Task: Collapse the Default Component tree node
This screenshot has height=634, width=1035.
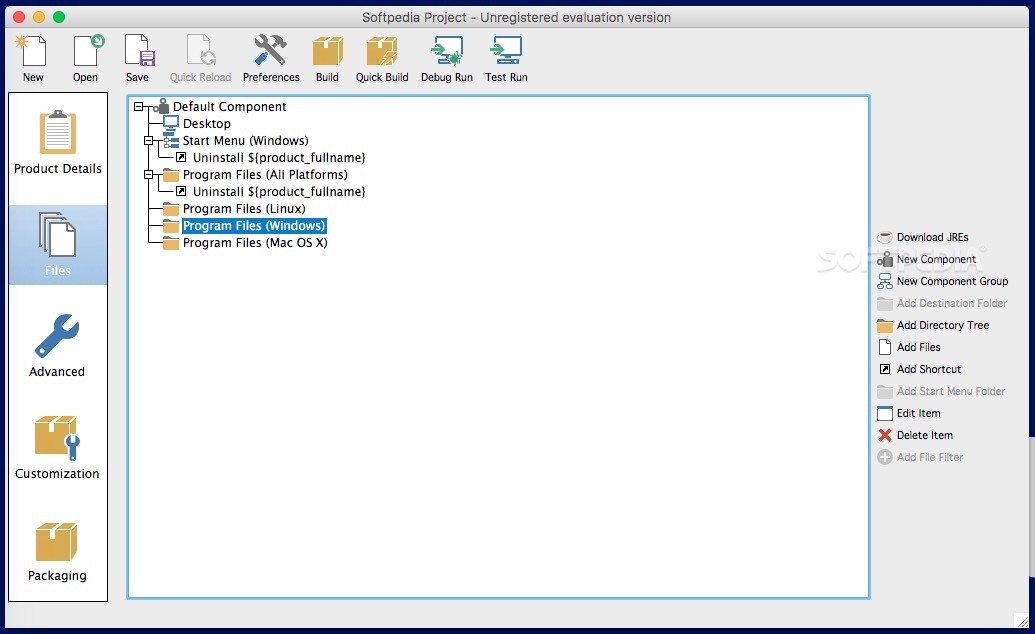Action: point(137,107)
